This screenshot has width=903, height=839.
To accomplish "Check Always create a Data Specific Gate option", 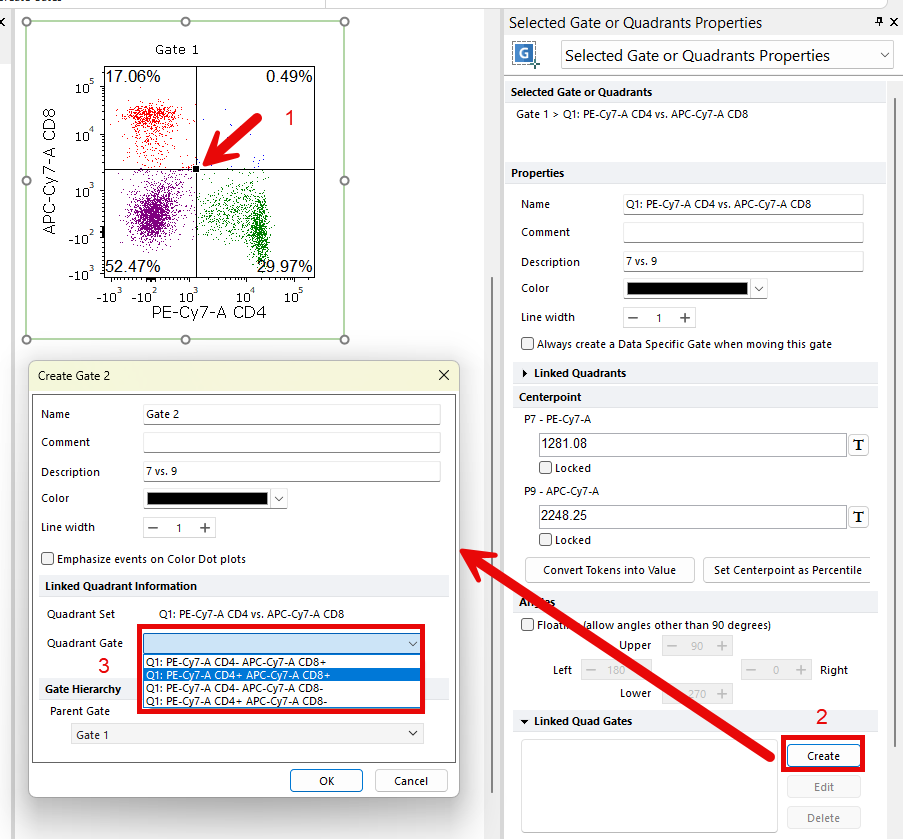I will pyautogui.click(x=528, y=344).
